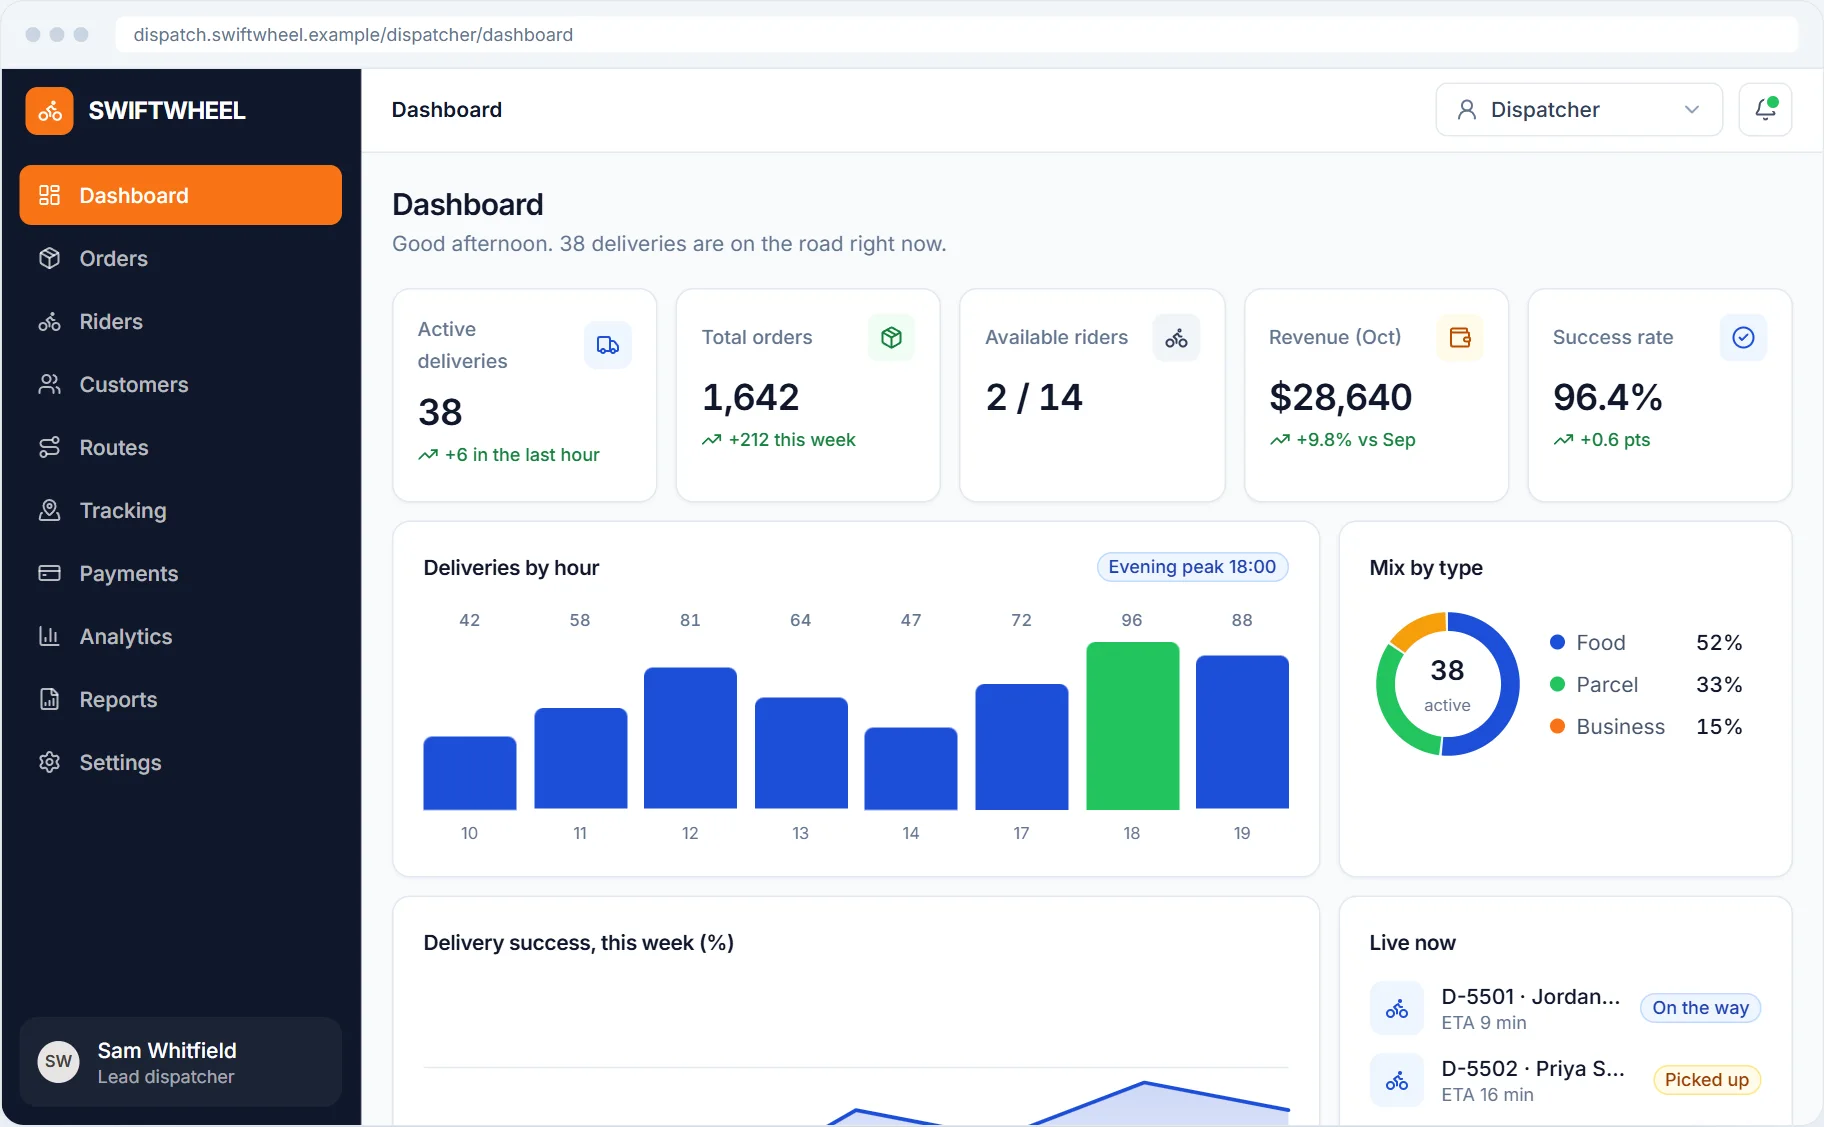Click the bar for hour 14
The image size is (1824, 1127).
(911, 768)
